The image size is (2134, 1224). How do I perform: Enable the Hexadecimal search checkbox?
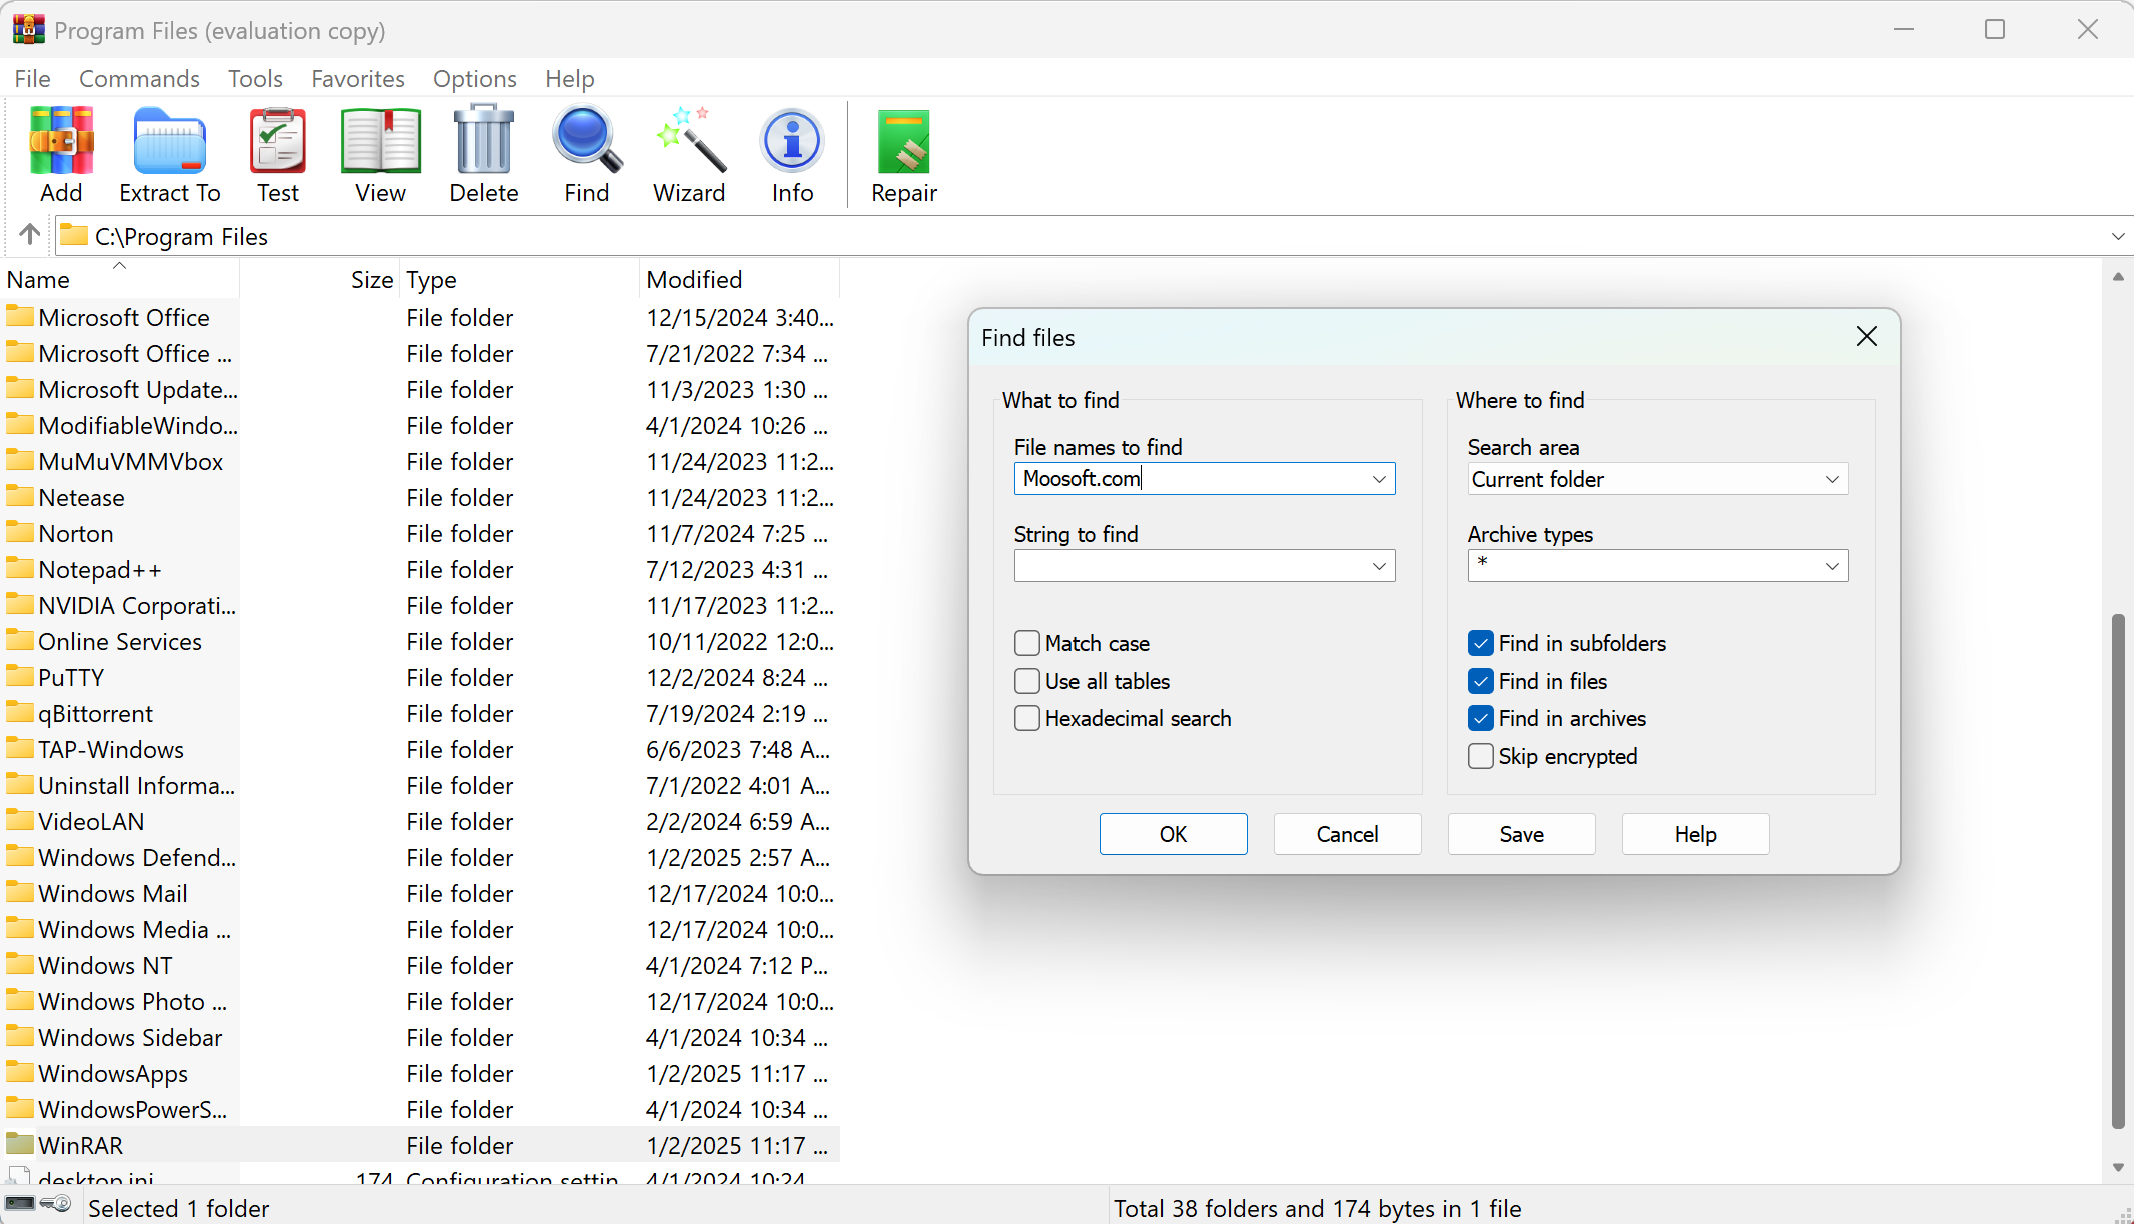click(x=1027, y=718)
